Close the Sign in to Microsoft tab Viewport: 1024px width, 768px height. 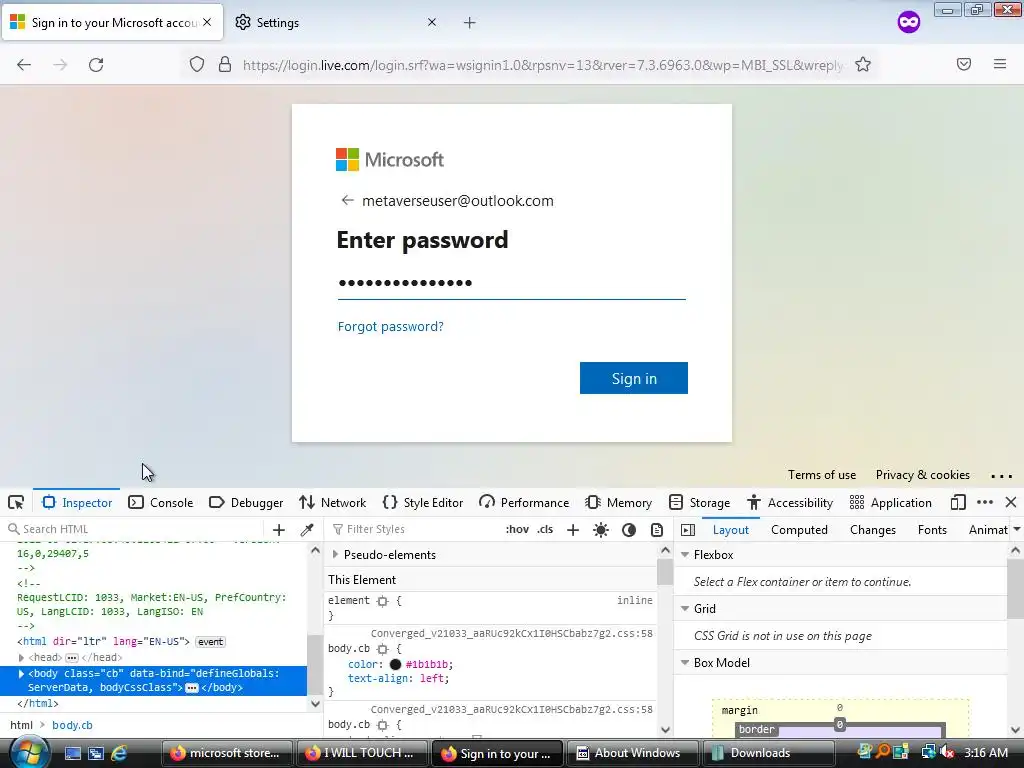click(x=207, y=22)
